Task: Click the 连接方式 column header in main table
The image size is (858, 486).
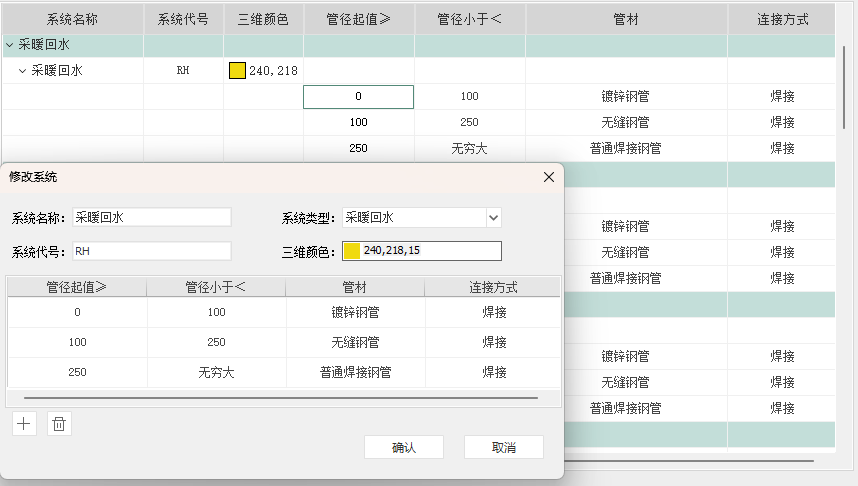Action: pyautogui.click(x=782, y=19)
